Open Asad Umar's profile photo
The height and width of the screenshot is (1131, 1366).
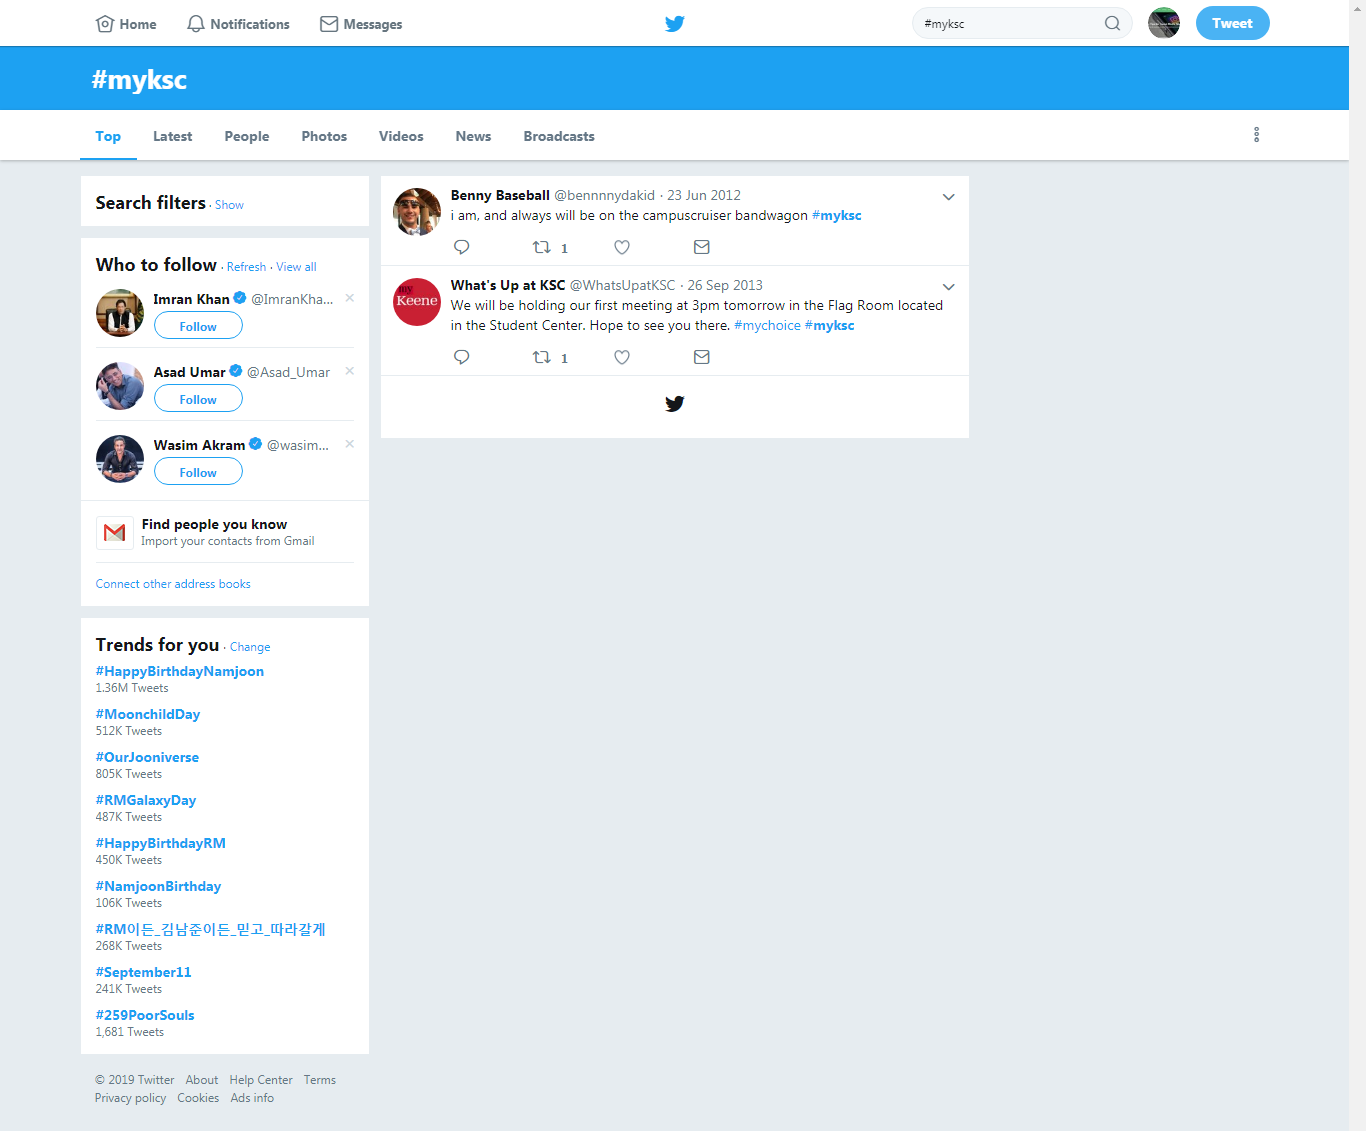(x=120, y=386)
